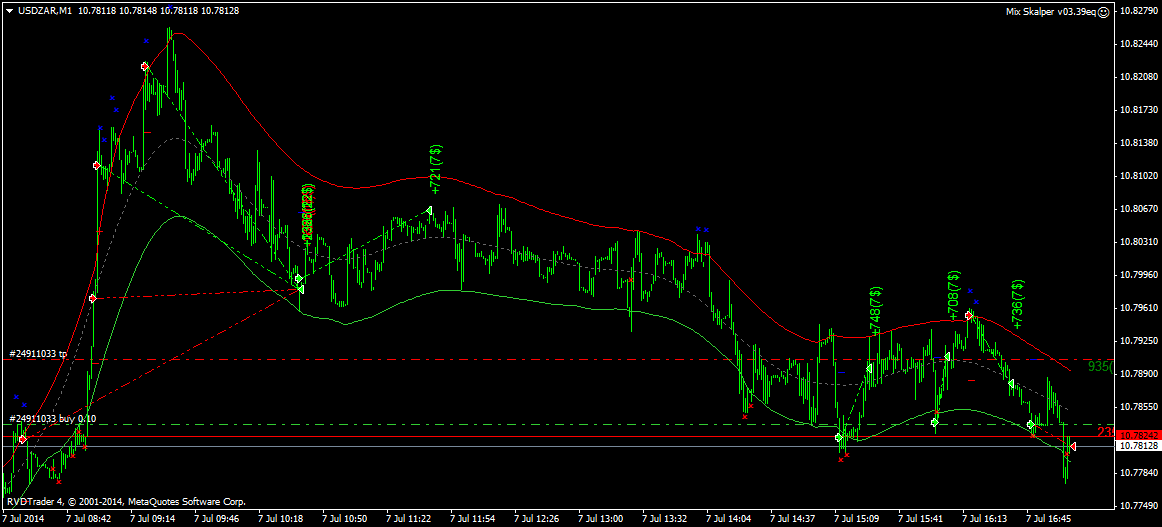Click the current price tag 10.78128
This screenshot has width=1162, height=527.
pos(1137,446)
